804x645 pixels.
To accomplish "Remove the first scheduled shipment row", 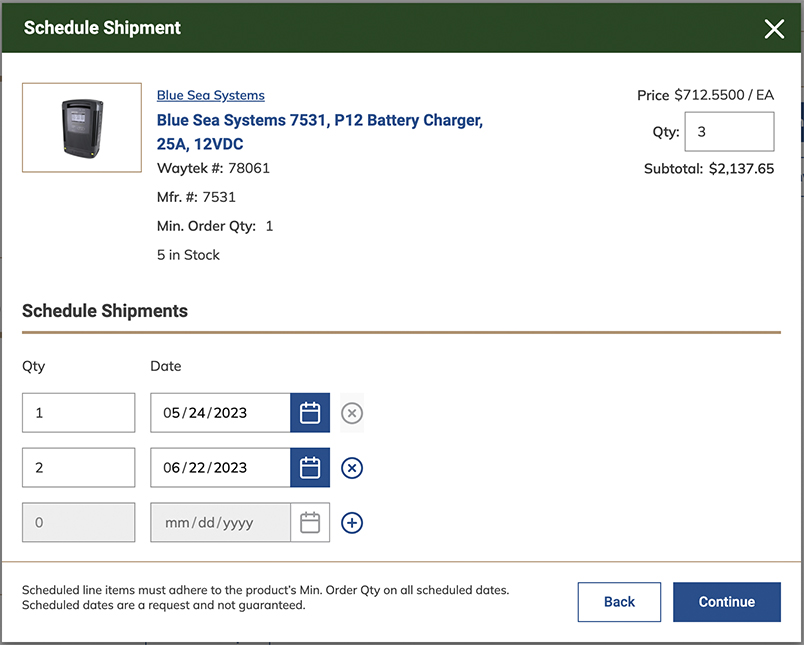I will coord(351,412).
